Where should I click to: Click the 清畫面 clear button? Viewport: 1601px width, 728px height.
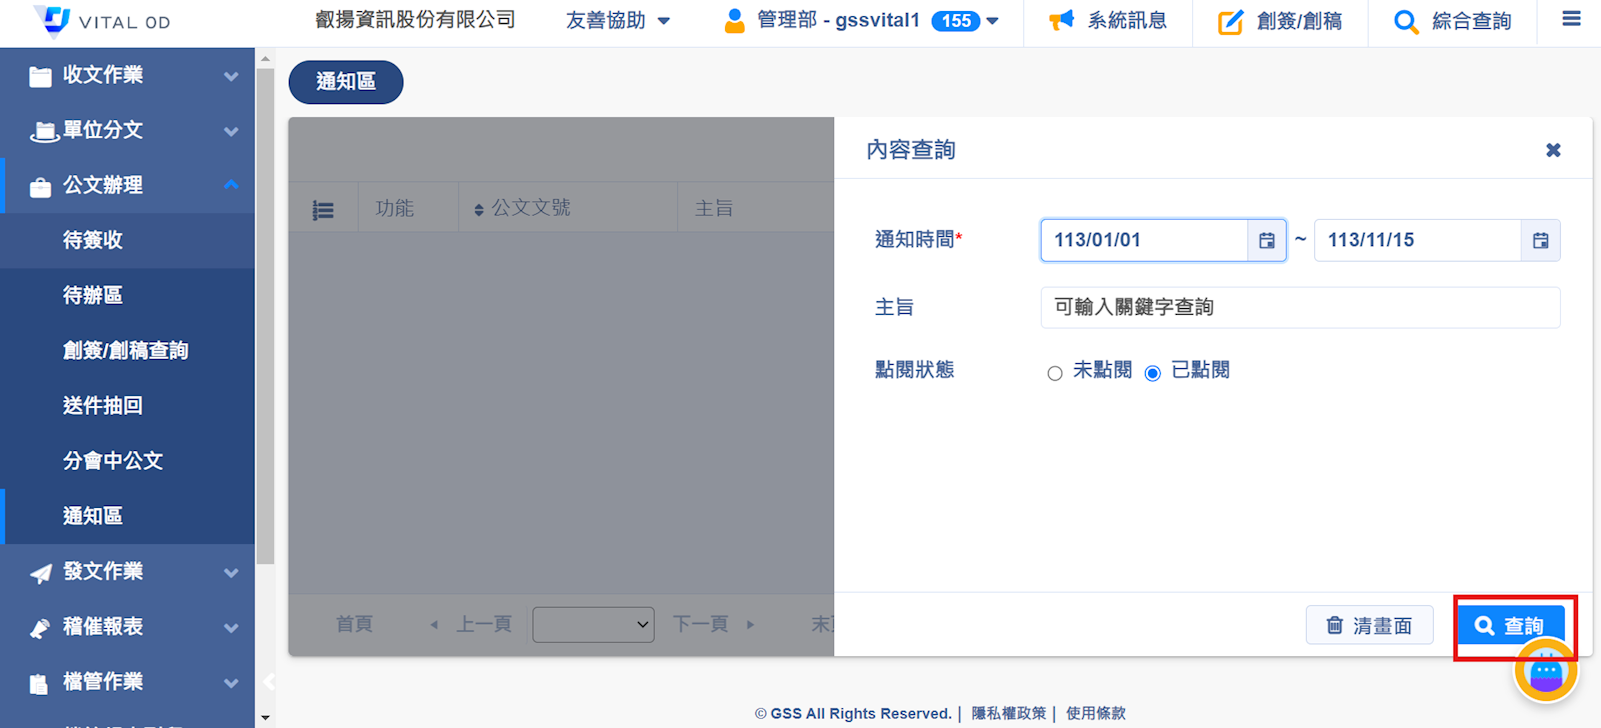[x=1369, y=625]
